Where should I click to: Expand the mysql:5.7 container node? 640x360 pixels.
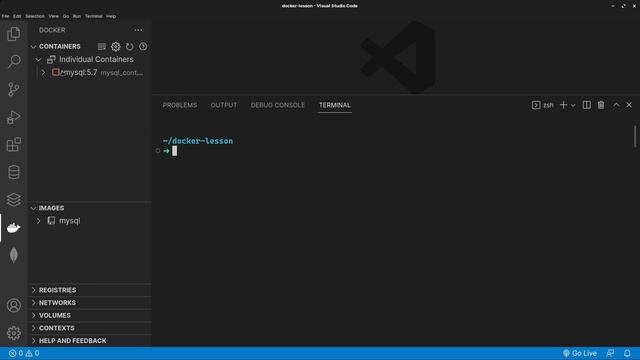pyautogui.click(x=43, y=73)
